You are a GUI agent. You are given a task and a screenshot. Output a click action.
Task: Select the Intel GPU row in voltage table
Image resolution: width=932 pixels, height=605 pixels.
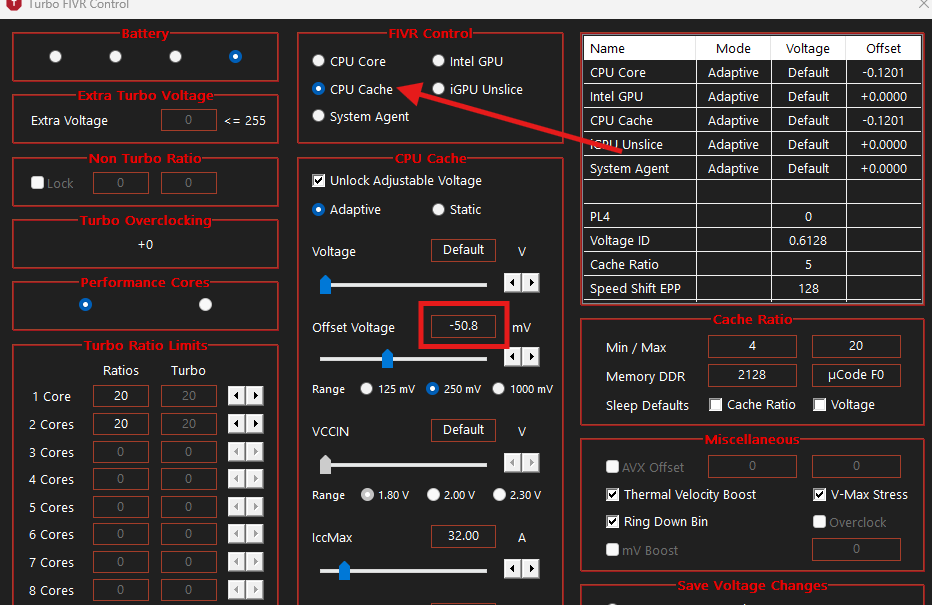752,96
